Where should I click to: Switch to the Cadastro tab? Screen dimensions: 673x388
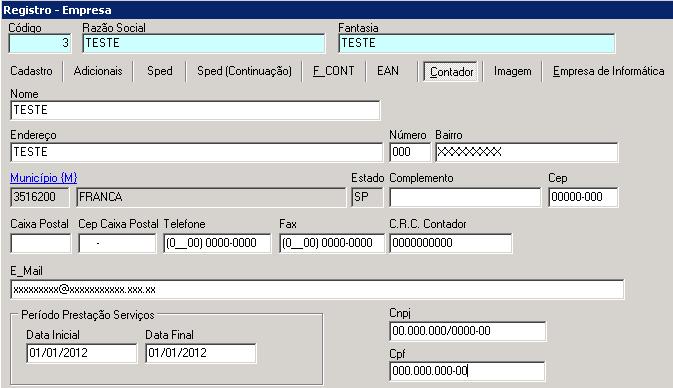coord(31,71)
